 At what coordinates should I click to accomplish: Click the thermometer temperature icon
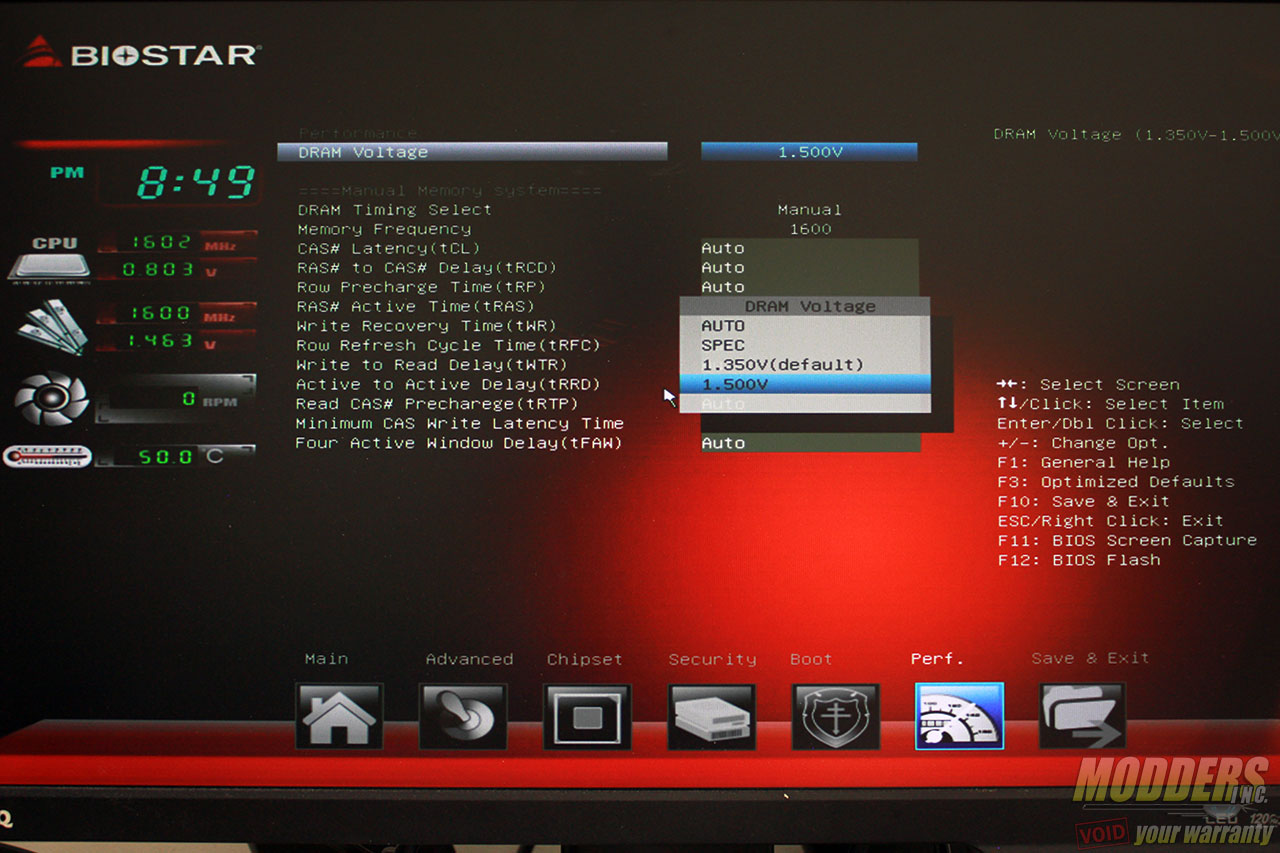(47, 457)
